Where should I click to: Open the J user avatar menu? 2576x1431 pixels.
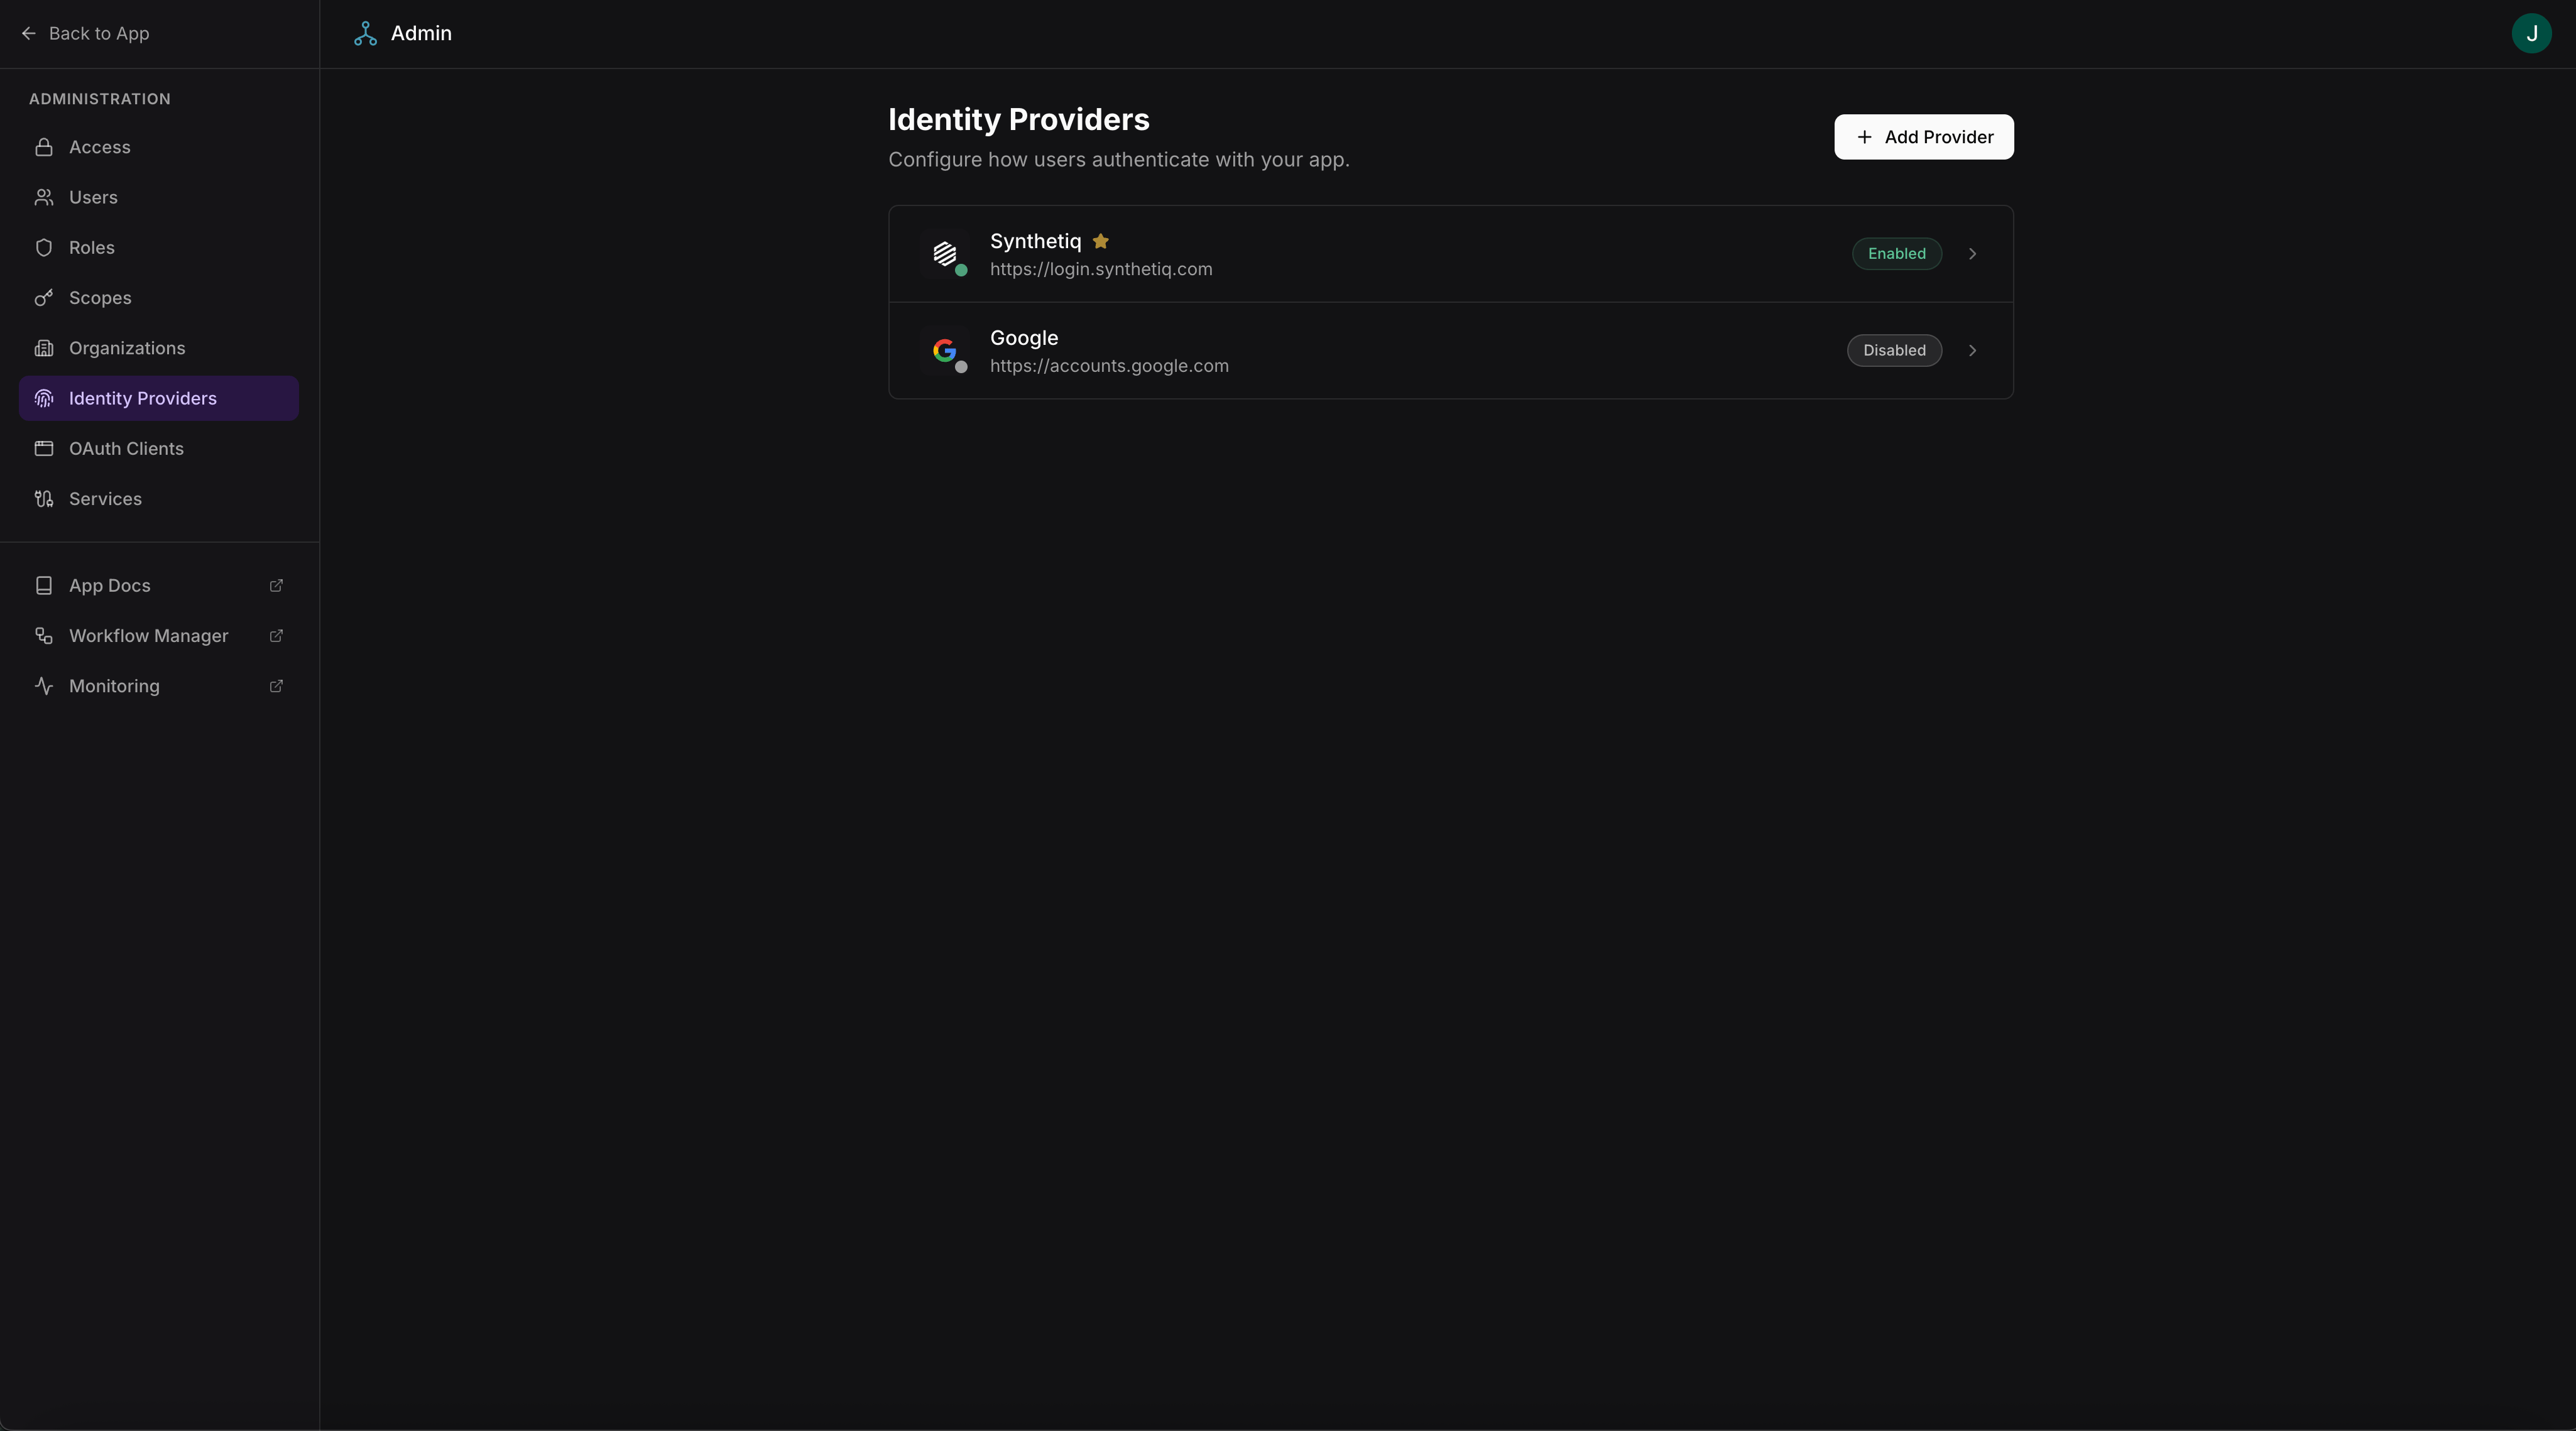(x=2531, y=34)
